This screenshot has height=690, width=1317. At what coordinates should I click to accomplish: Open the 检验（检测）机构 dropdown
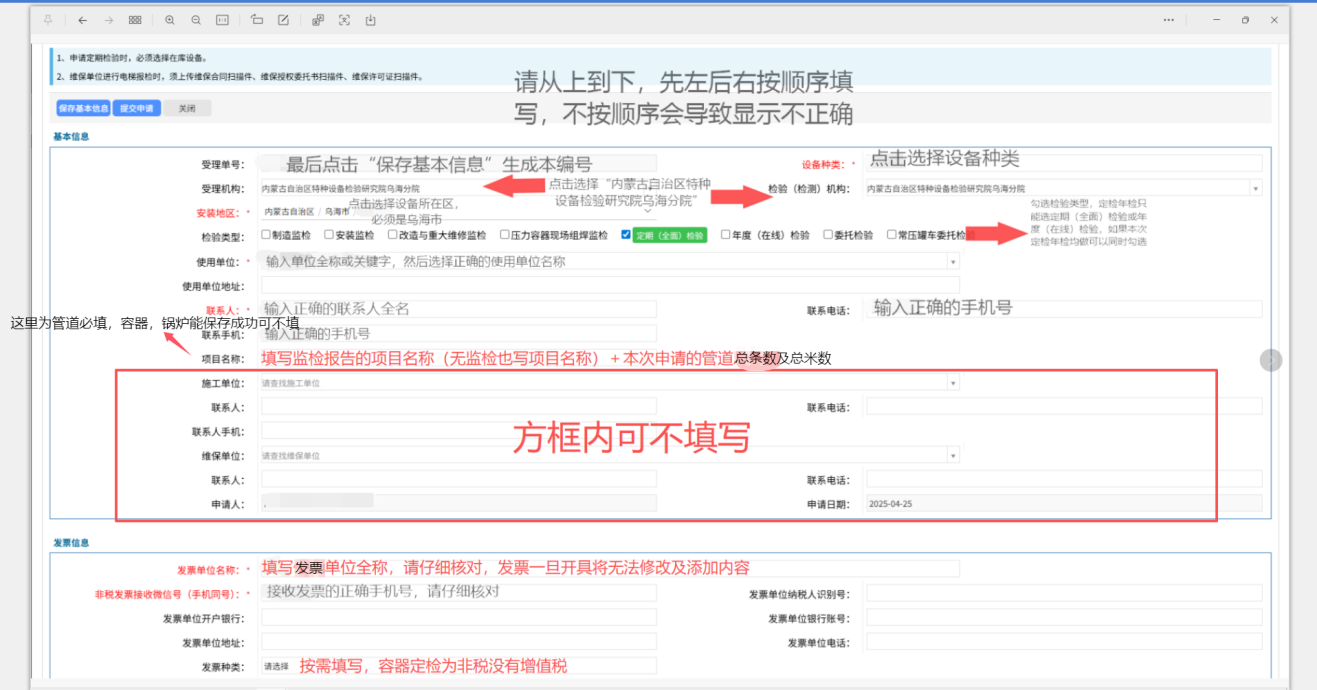point(1255,187)
